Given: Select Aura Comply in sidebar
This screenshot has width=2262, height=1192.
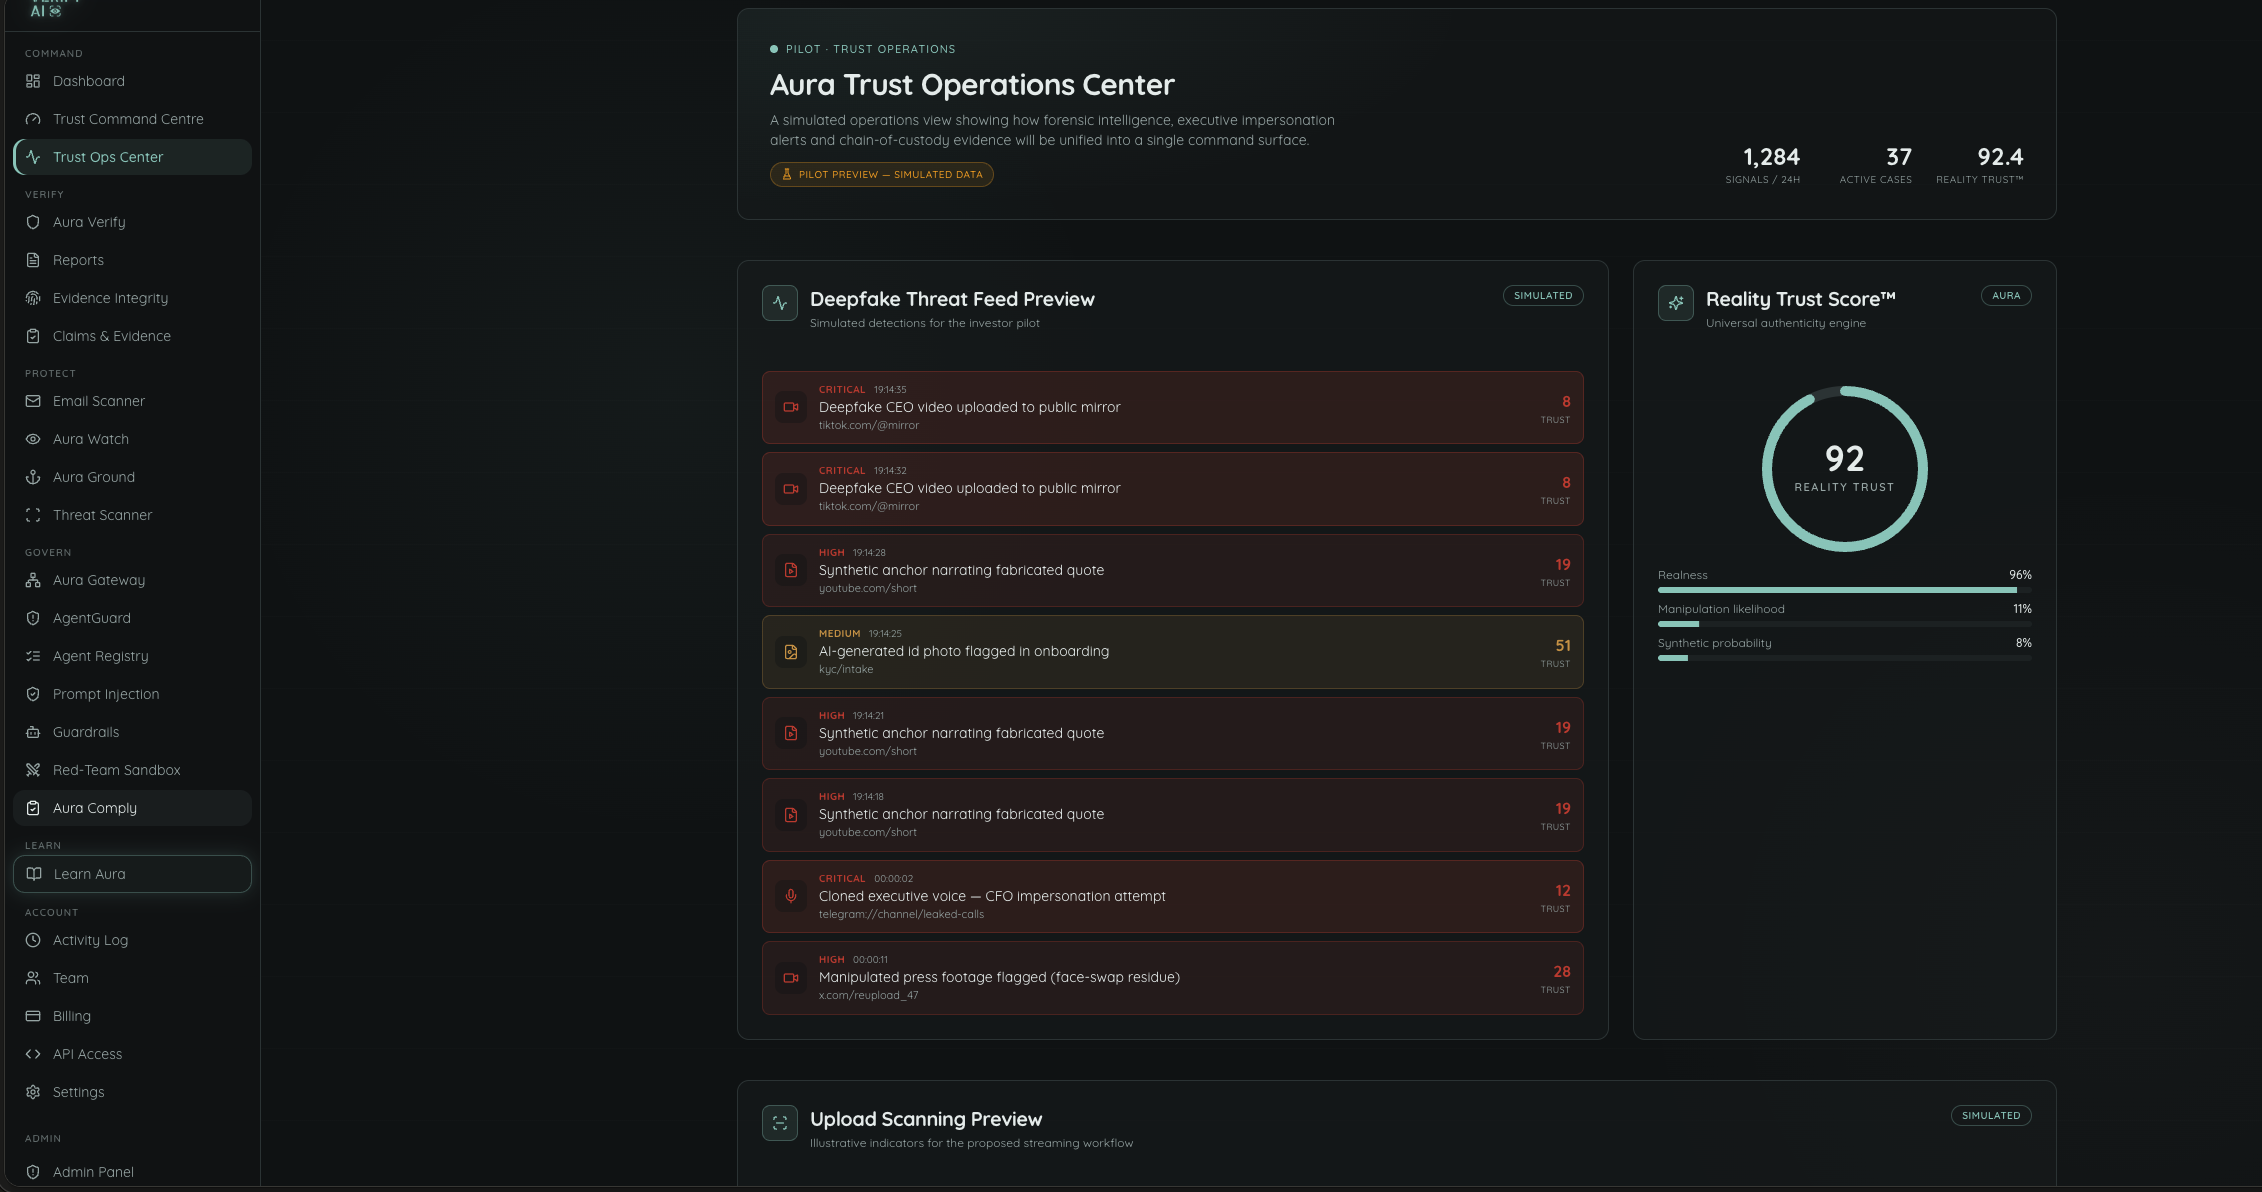Looking at the screenshot, I should (x=132, y=808).
